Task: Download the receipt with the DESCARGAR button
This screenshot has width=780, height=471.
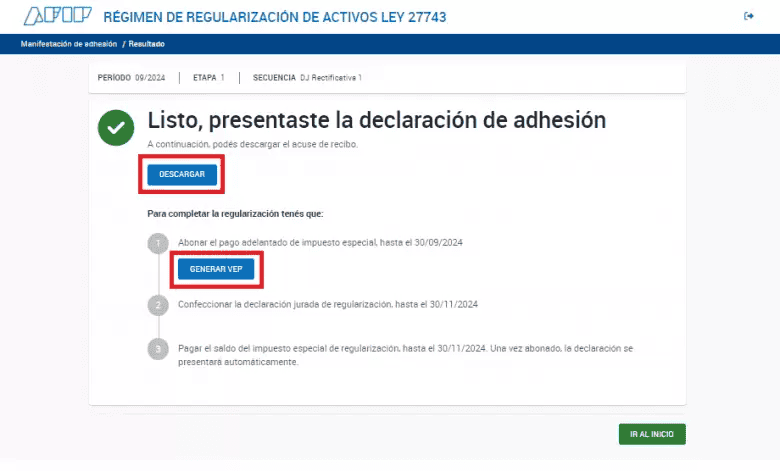Action: coord(182,174)
